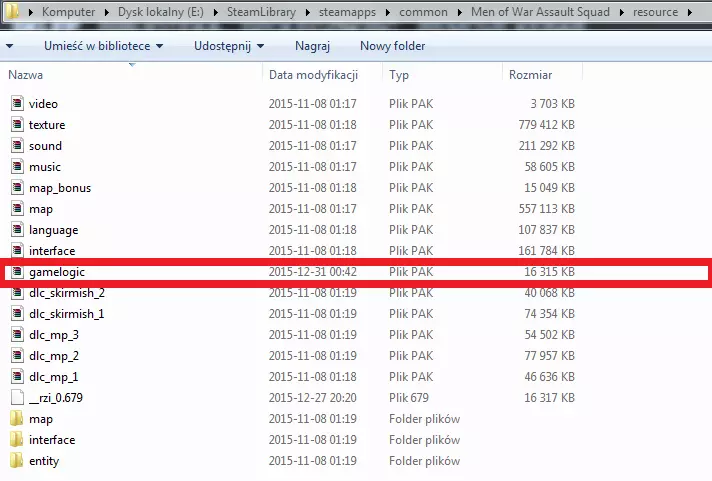Select the __rzi_0.679 file name

pyautogui.click(x=56, y=398)
